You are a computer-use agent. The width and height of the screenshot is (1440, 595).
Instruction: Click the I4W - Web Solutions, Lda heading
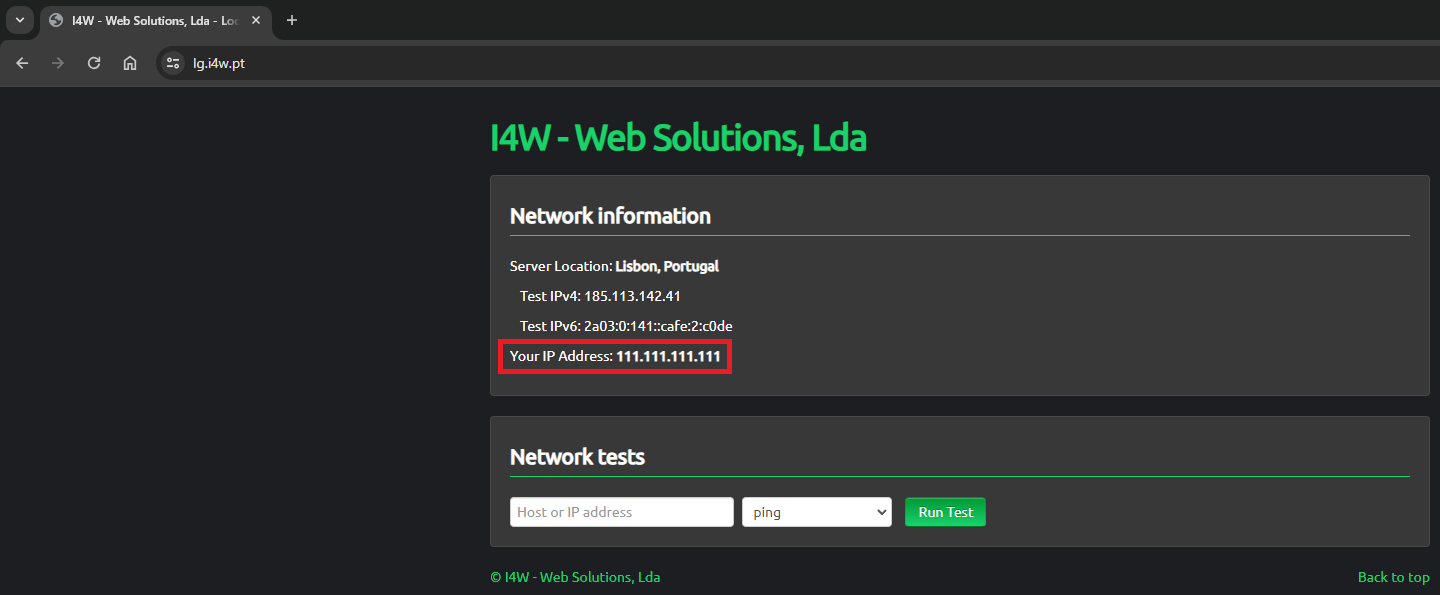click(x=678, y=138)
